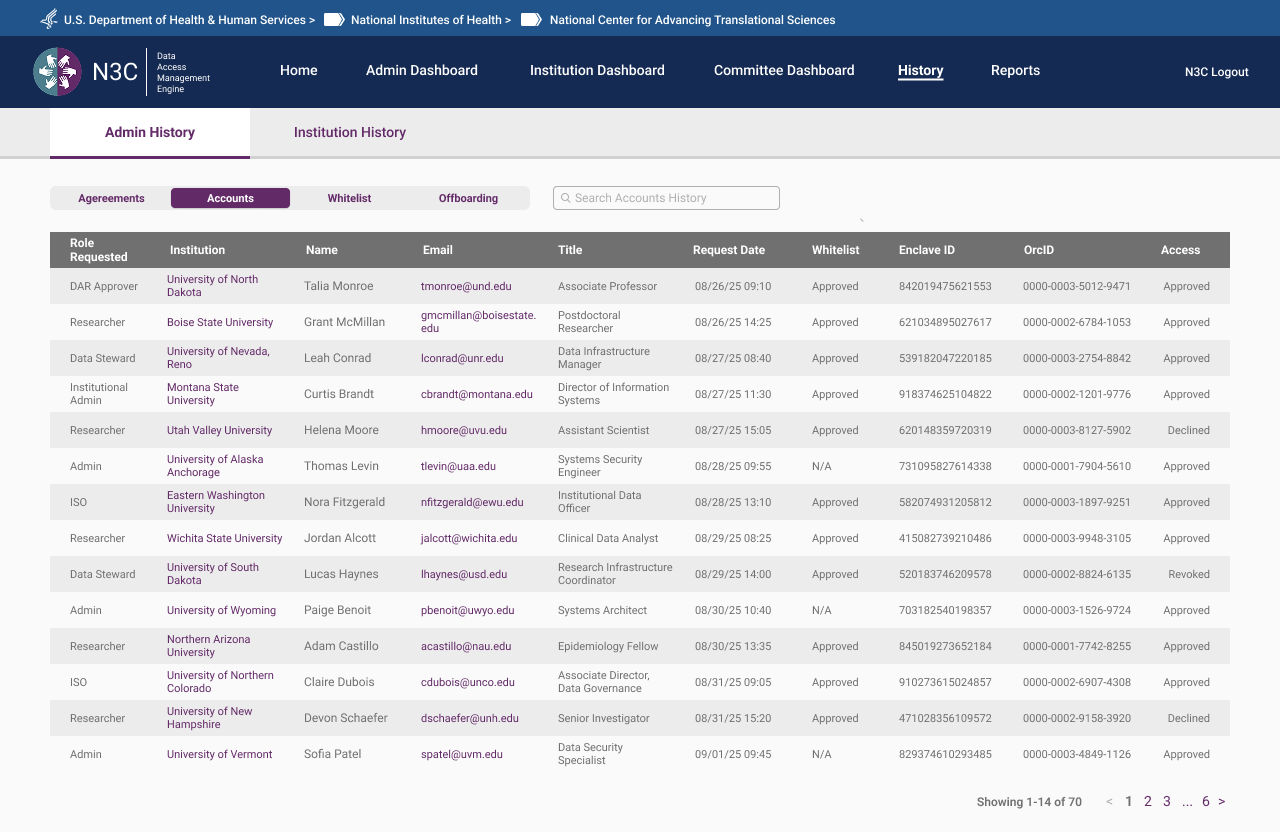Click N3C Logout link
Image resolution: width=1280 pixels, height=832 pixels.
1216,72
